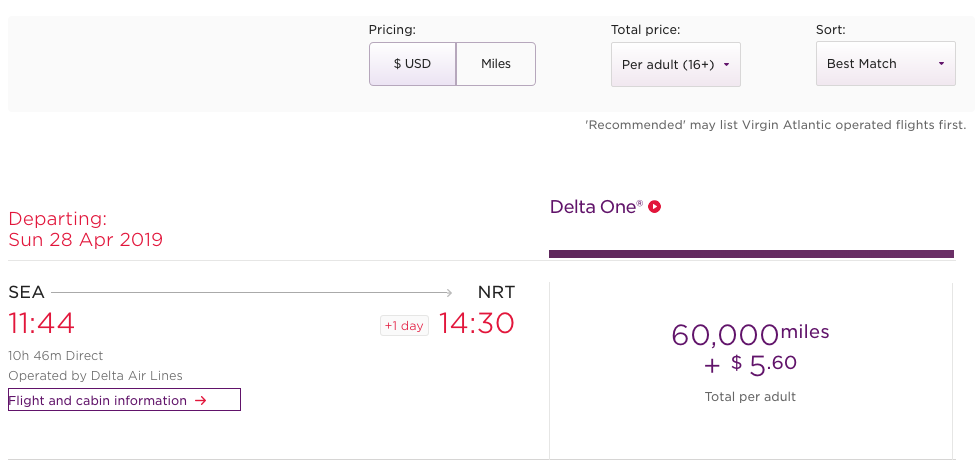The width and height of the screenshot is (979, 470).
Task: Open the Per adult (16+) dropdown
Action: (x=675, y=65)
